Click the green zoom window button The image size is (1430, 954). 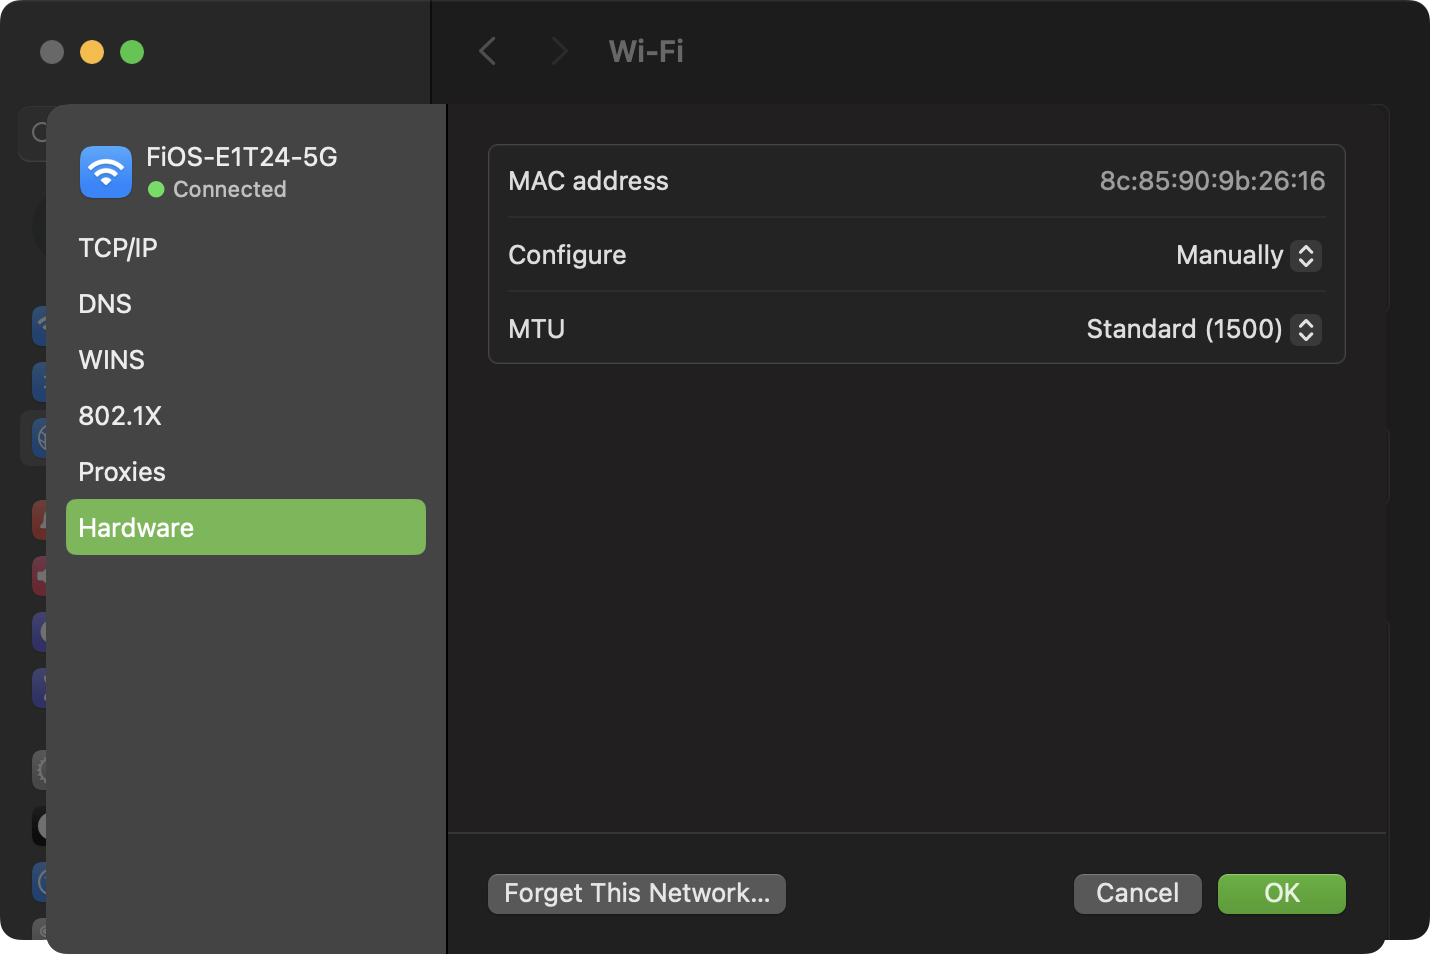(132, 52)
